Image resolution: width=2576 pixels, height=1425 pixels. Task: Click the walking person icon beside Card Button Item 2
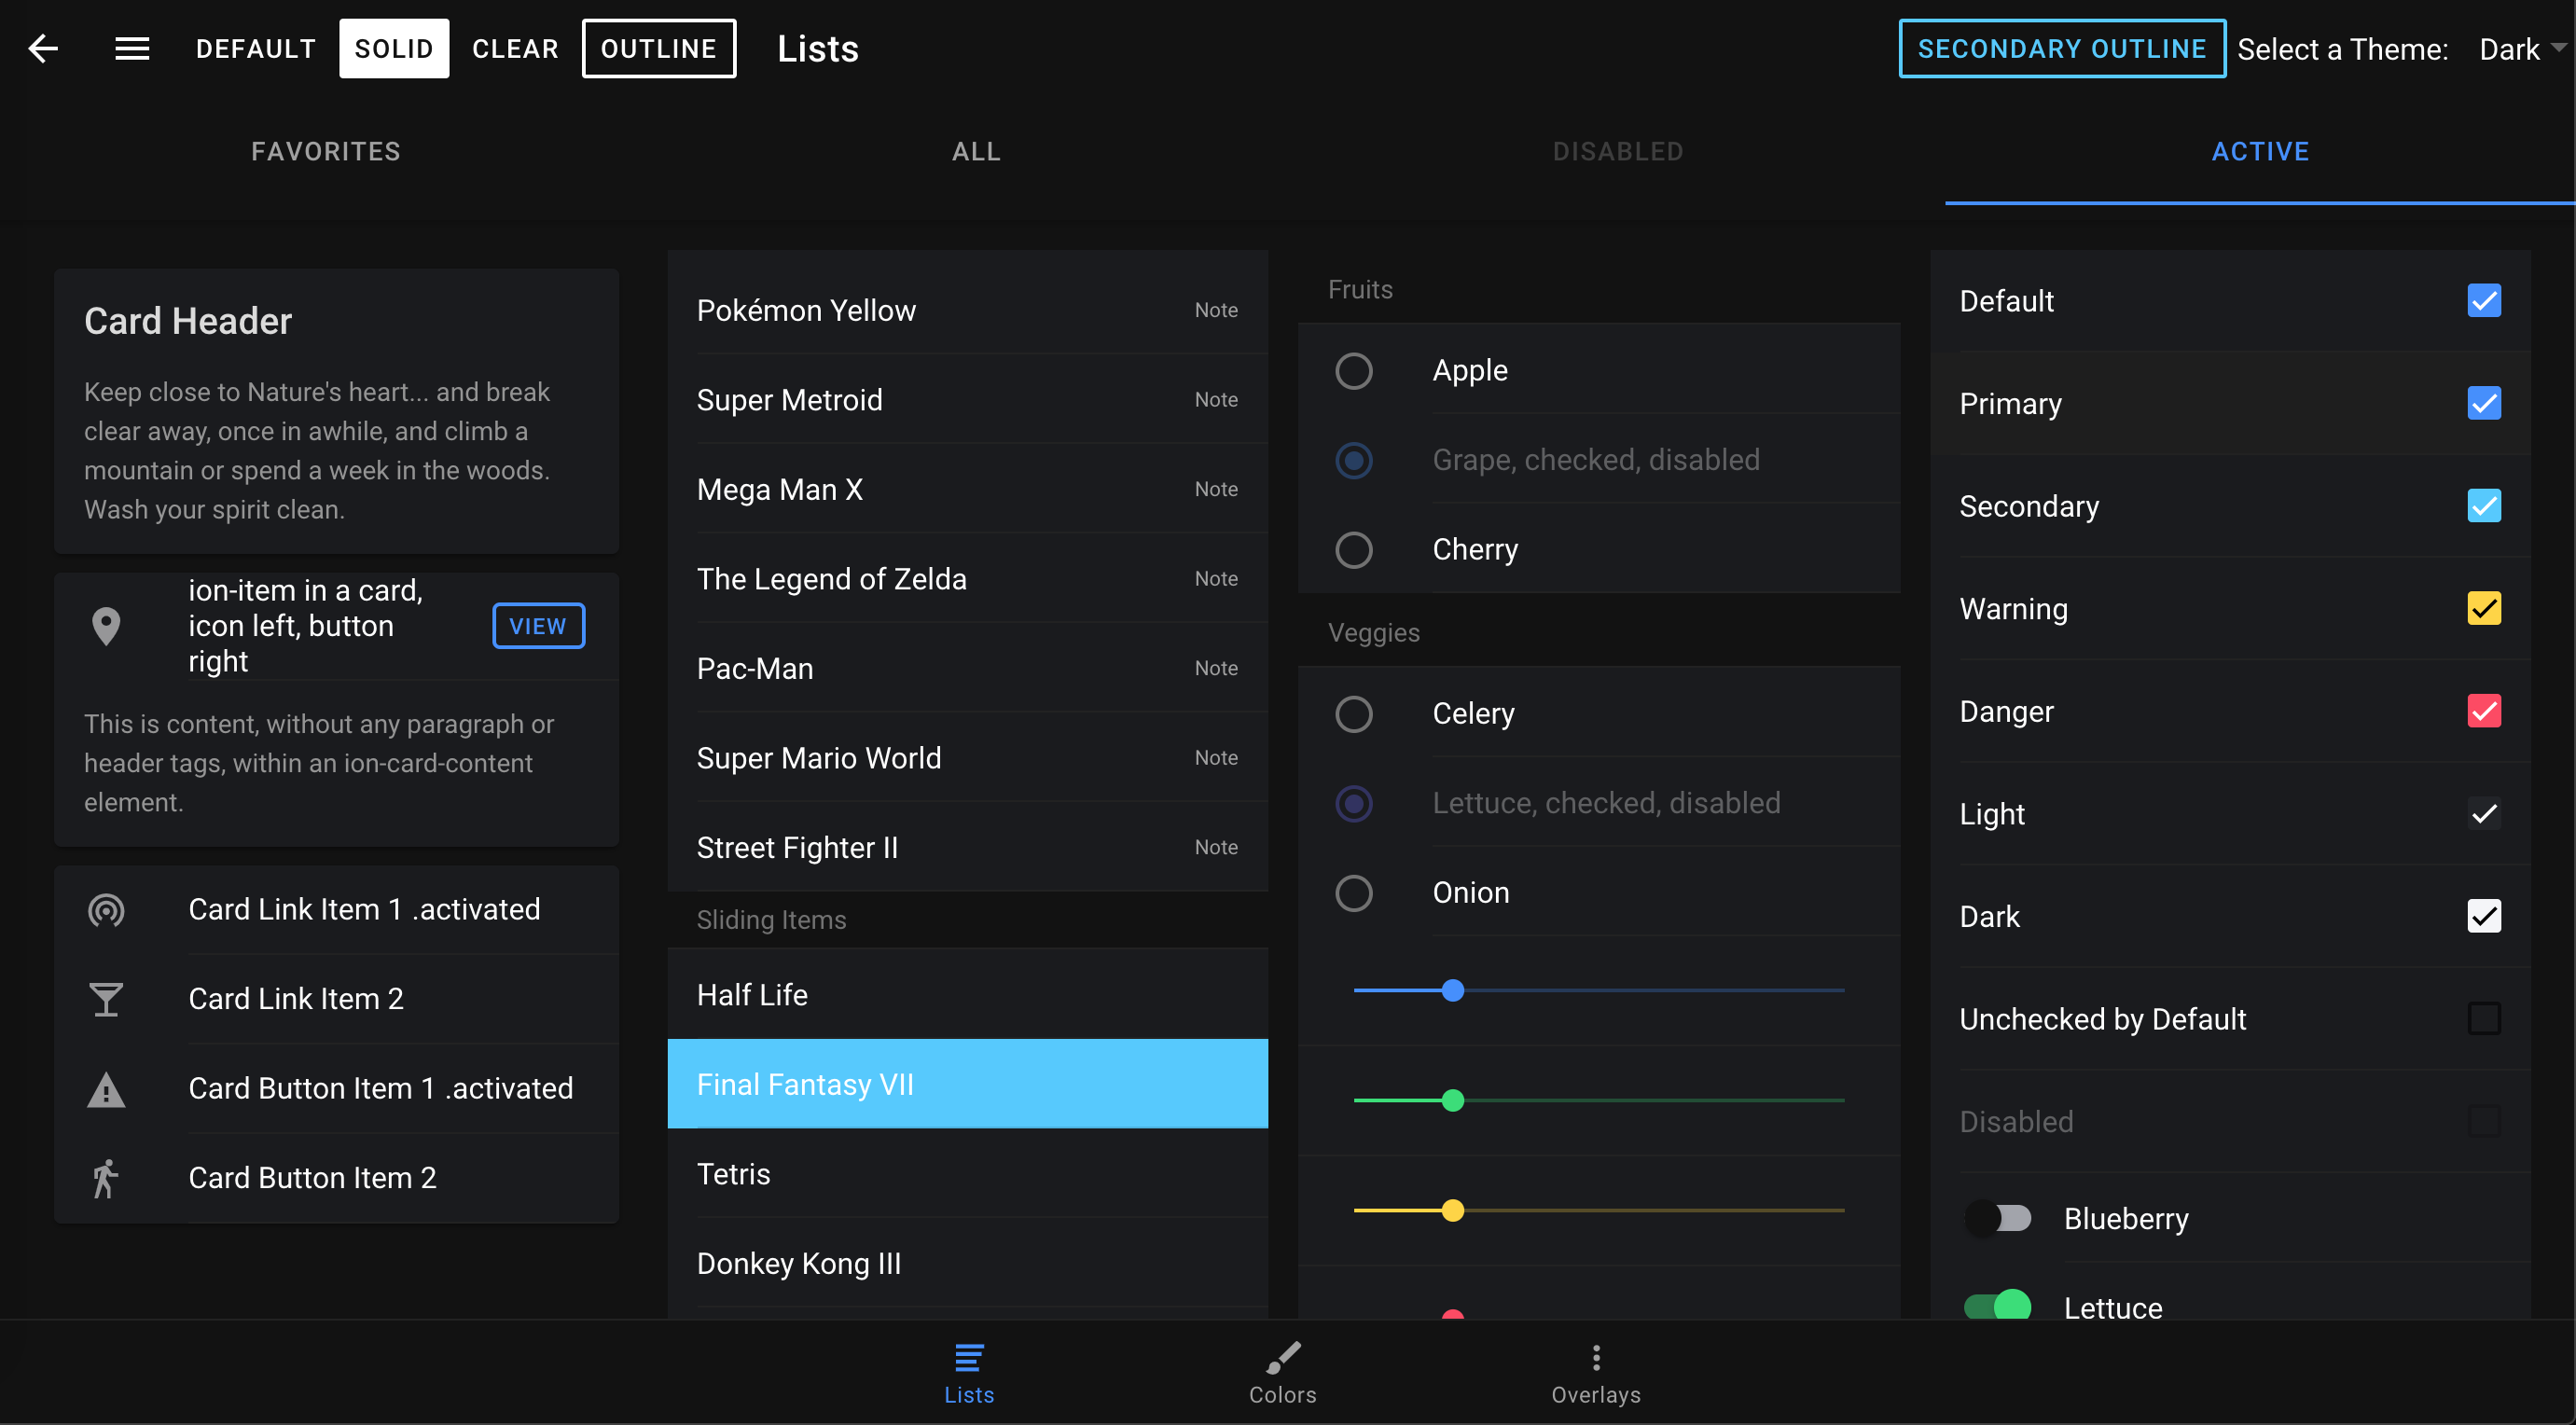(x=106, y=1177)
